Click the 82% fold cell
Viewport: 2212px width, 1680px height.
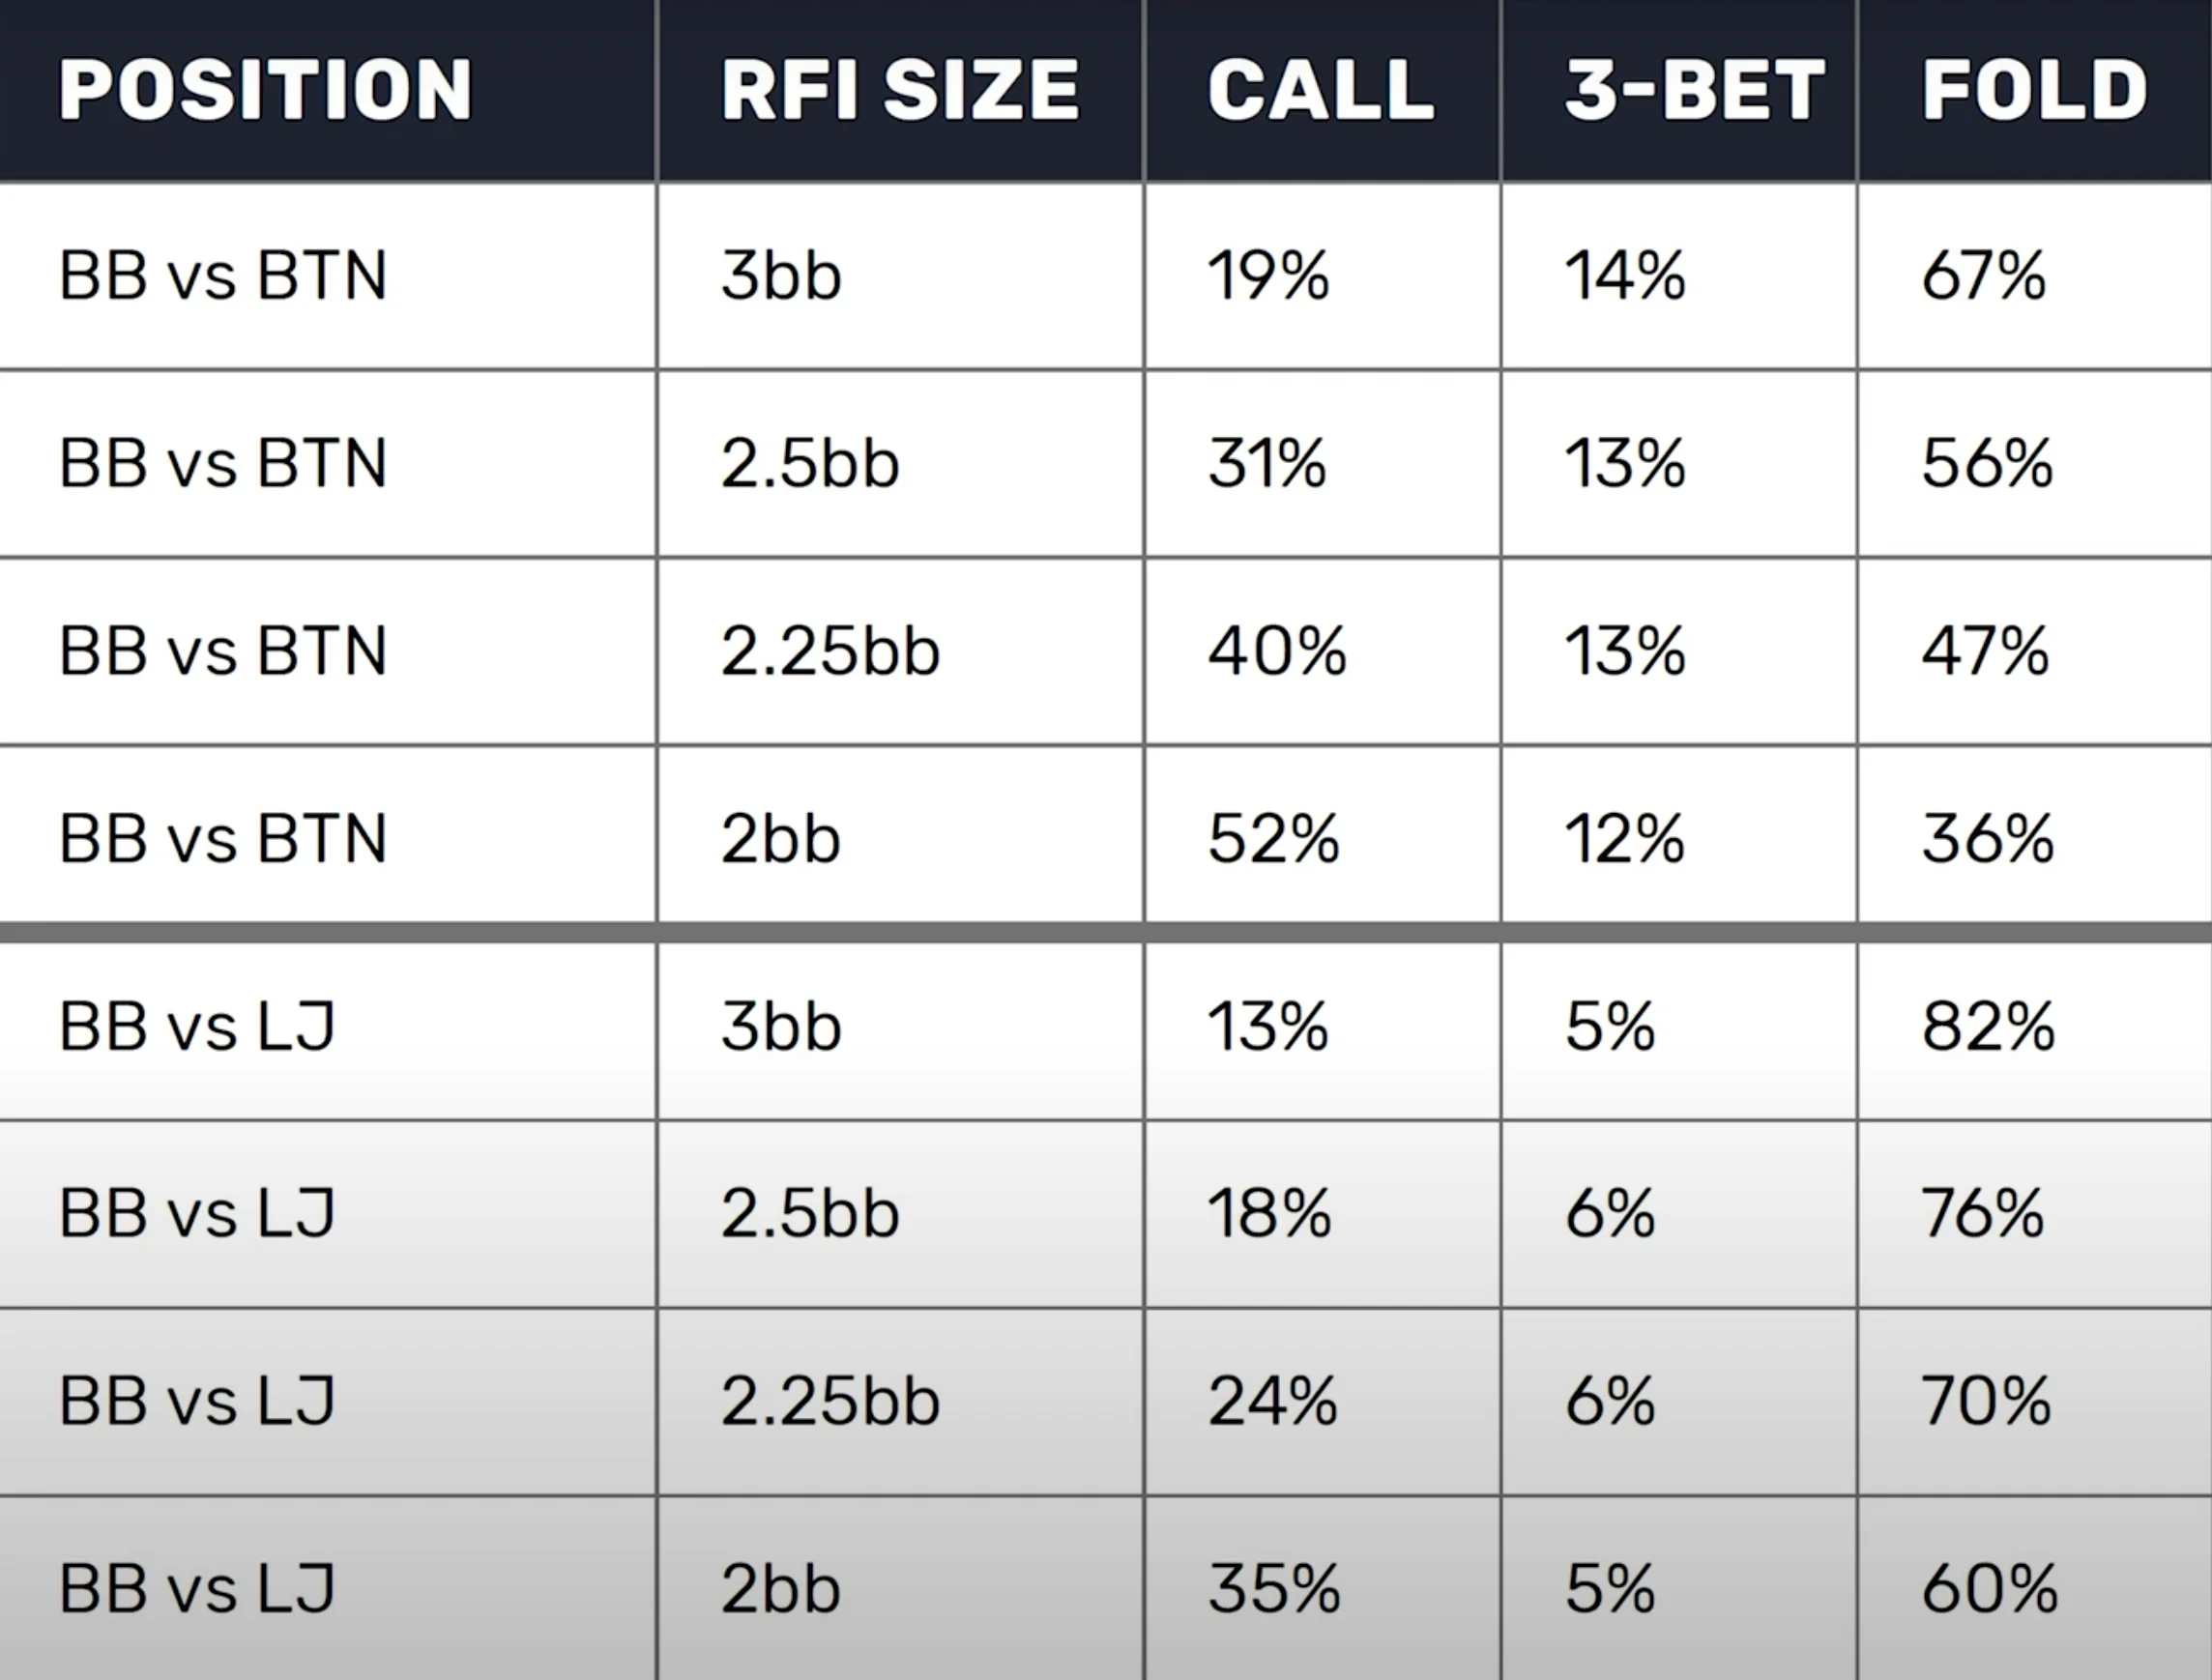tap(1988, 1027)
